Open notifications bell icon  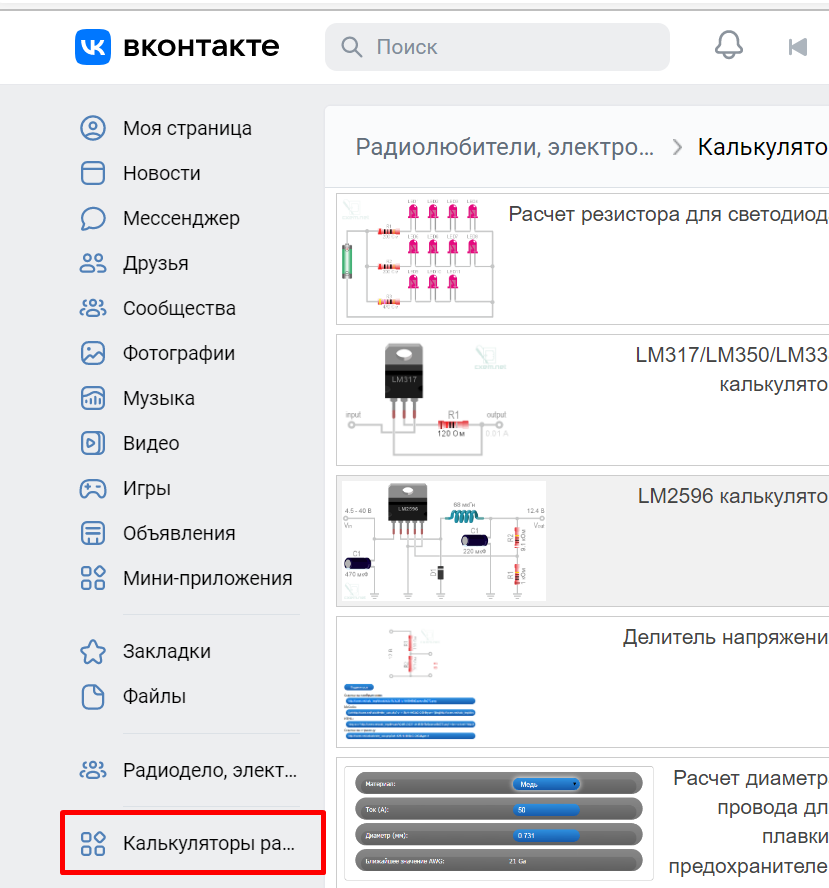[729, 45]
